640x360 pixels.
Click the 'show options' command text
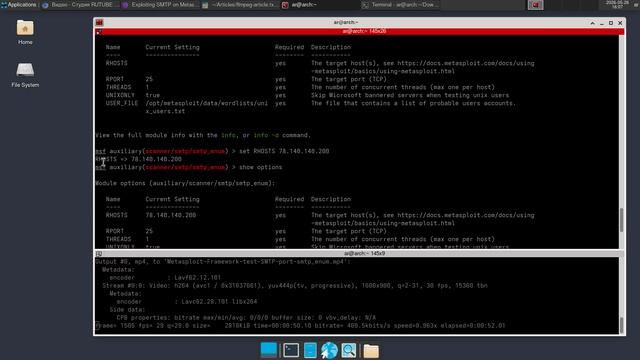[260, 167]
